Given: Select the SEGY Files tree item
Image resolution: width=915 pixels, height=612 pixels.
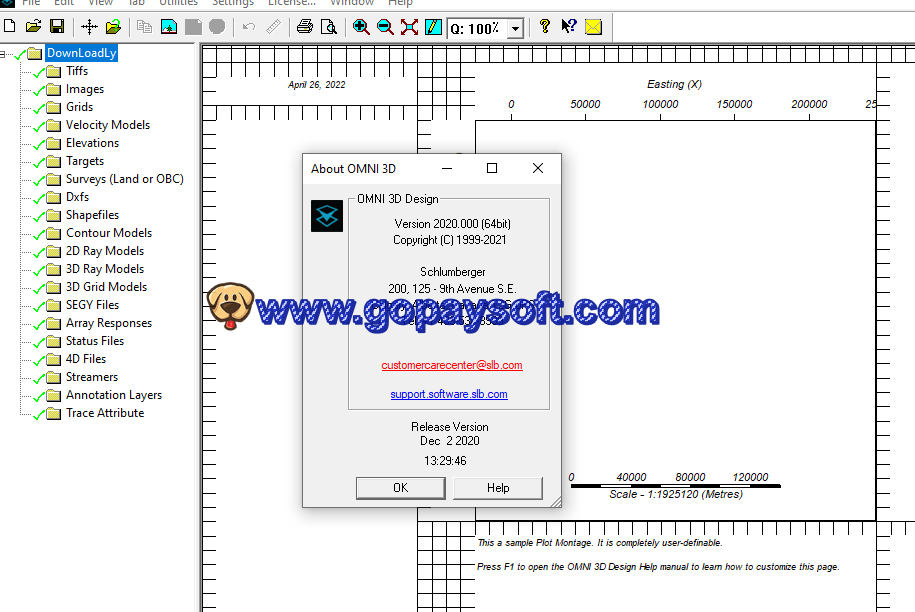Looking at the screenshot, I should pyautogui.click(x=92, y=305).
